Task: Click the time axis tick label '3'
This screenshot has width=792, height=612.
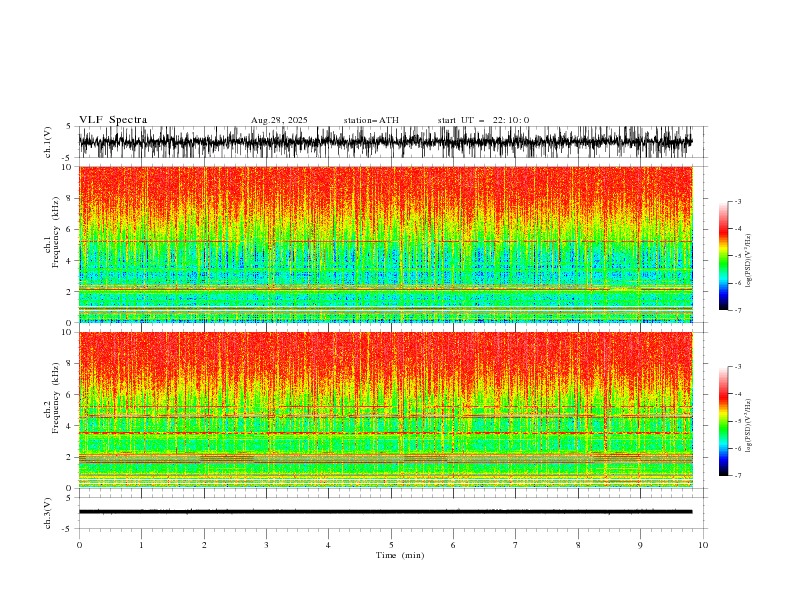Action: click(x=266, y=545)
